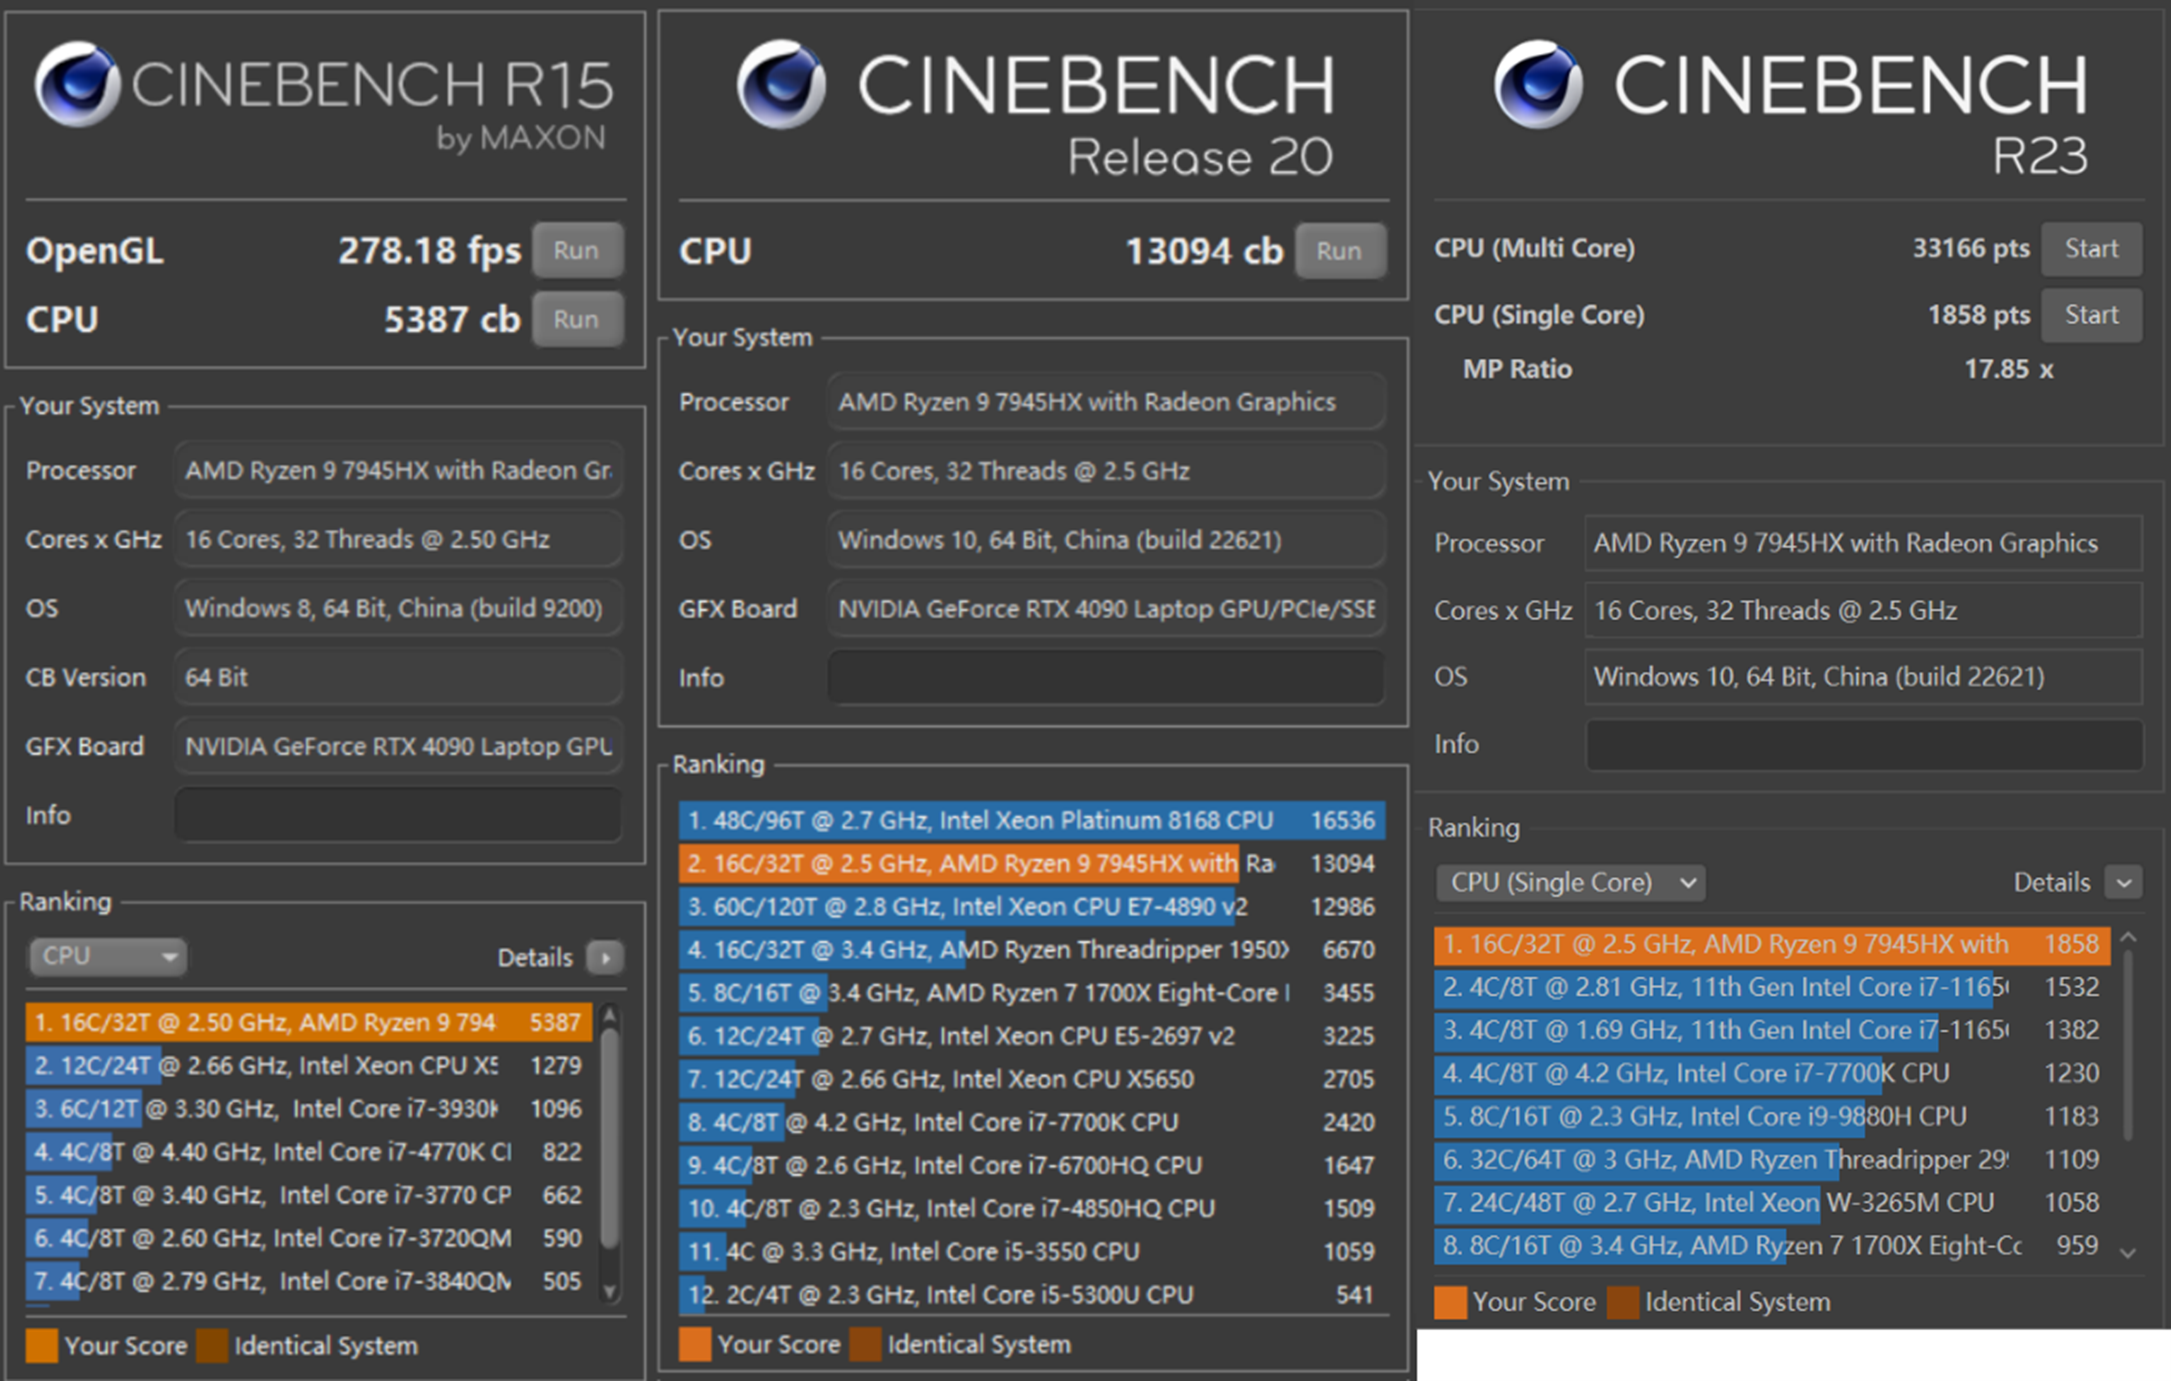This screenshot has width=2171, height=1381.
Task: Click the Cinebench R15 logo sphere icon
Action: tap(78, 84)
